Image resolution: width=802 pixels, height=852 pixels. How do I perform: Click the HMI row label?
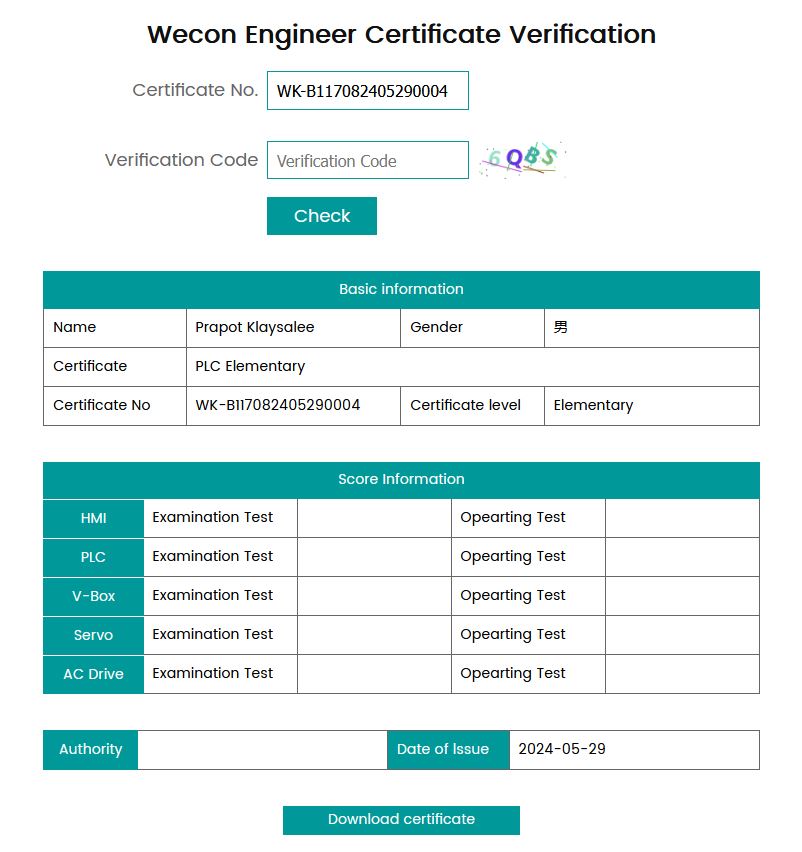pos(94,518)
